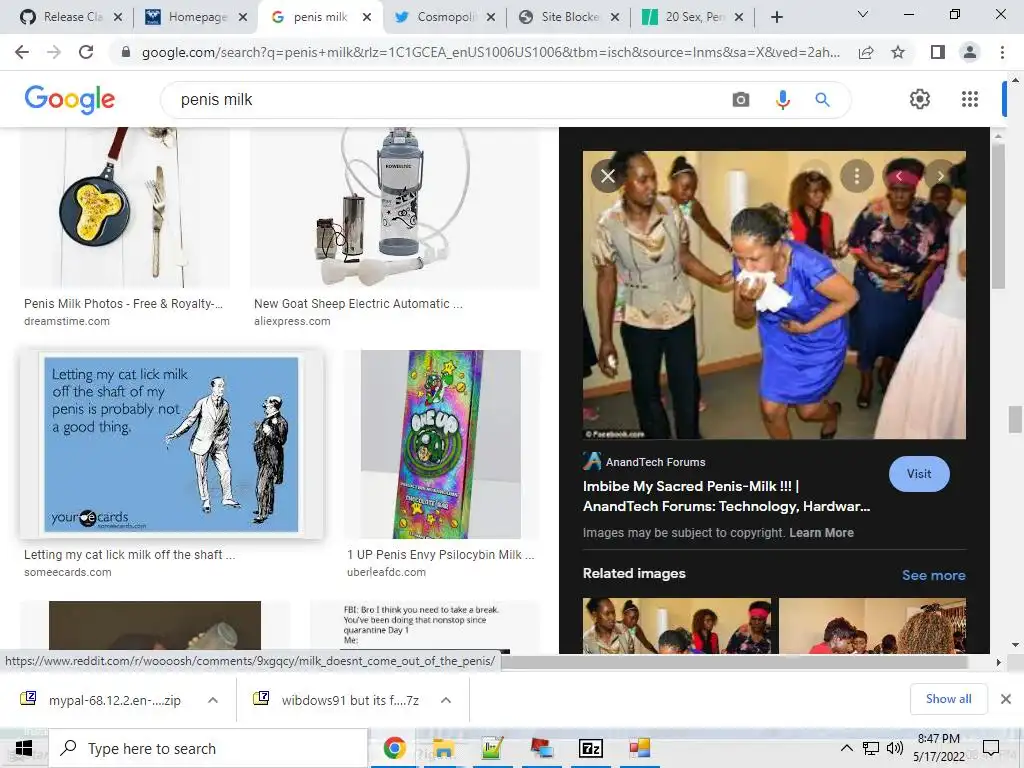Image resolution: width=1024 pixels, height=768 pixels.
Task: Open the notification center icon
Action: [991, 748]
